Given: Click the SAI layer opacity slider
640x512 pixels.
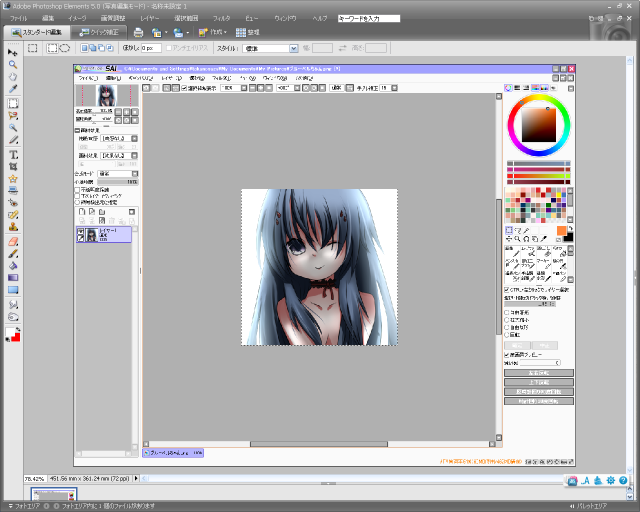Looking at the screenshot, I should pos(118,182).
